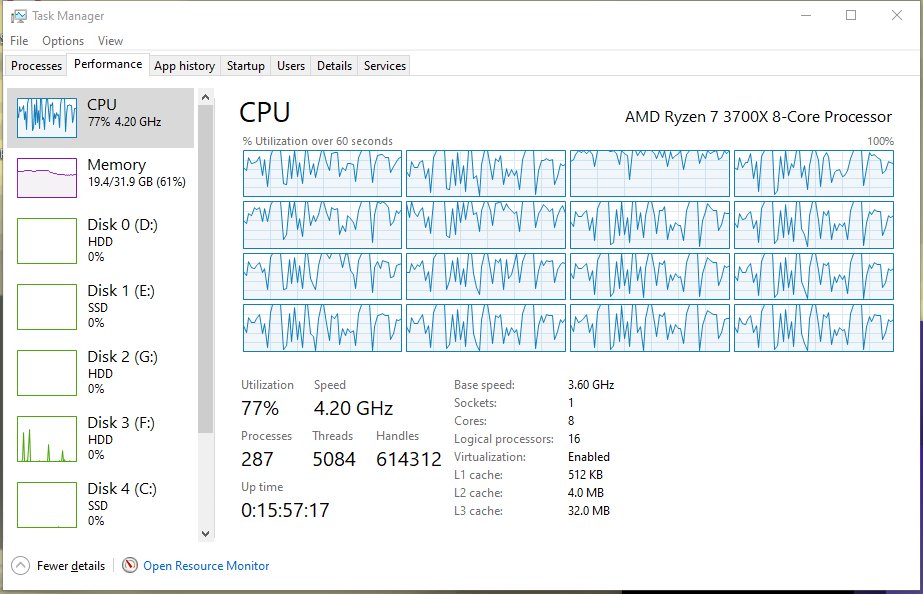This screenshot has height=594, width=923.
Task: Click the Utilization value 77%
Action: click(x=260, y=408)
